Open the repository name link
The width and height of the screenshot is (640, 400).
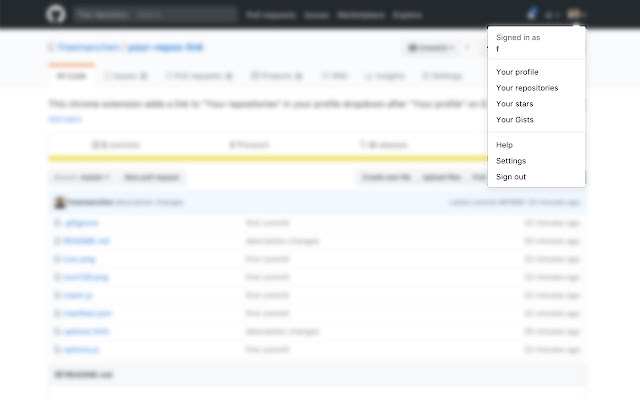[165, 47]
